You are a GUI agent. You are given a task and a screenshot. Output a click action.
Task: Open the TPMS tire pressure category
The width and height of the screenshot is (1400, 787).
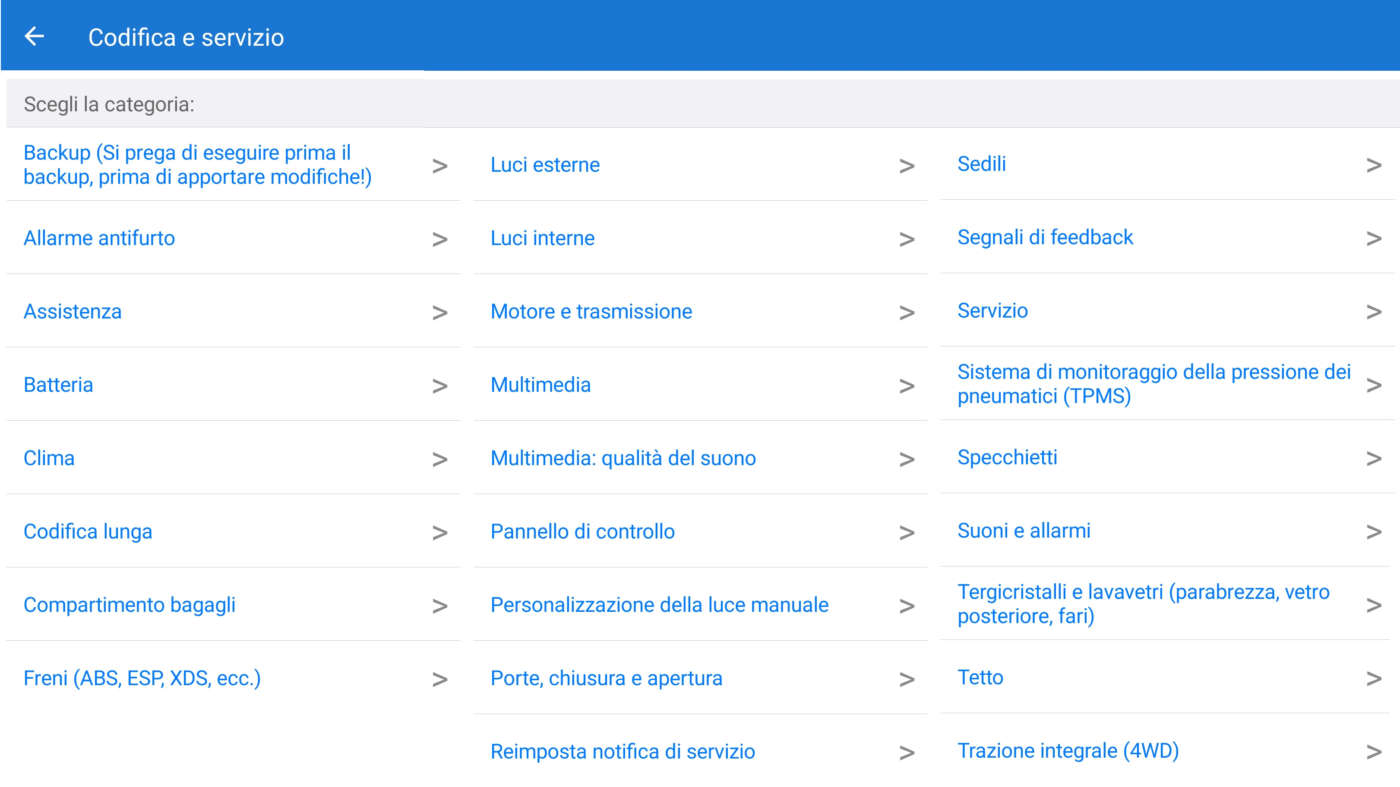tap(1154, 384)
